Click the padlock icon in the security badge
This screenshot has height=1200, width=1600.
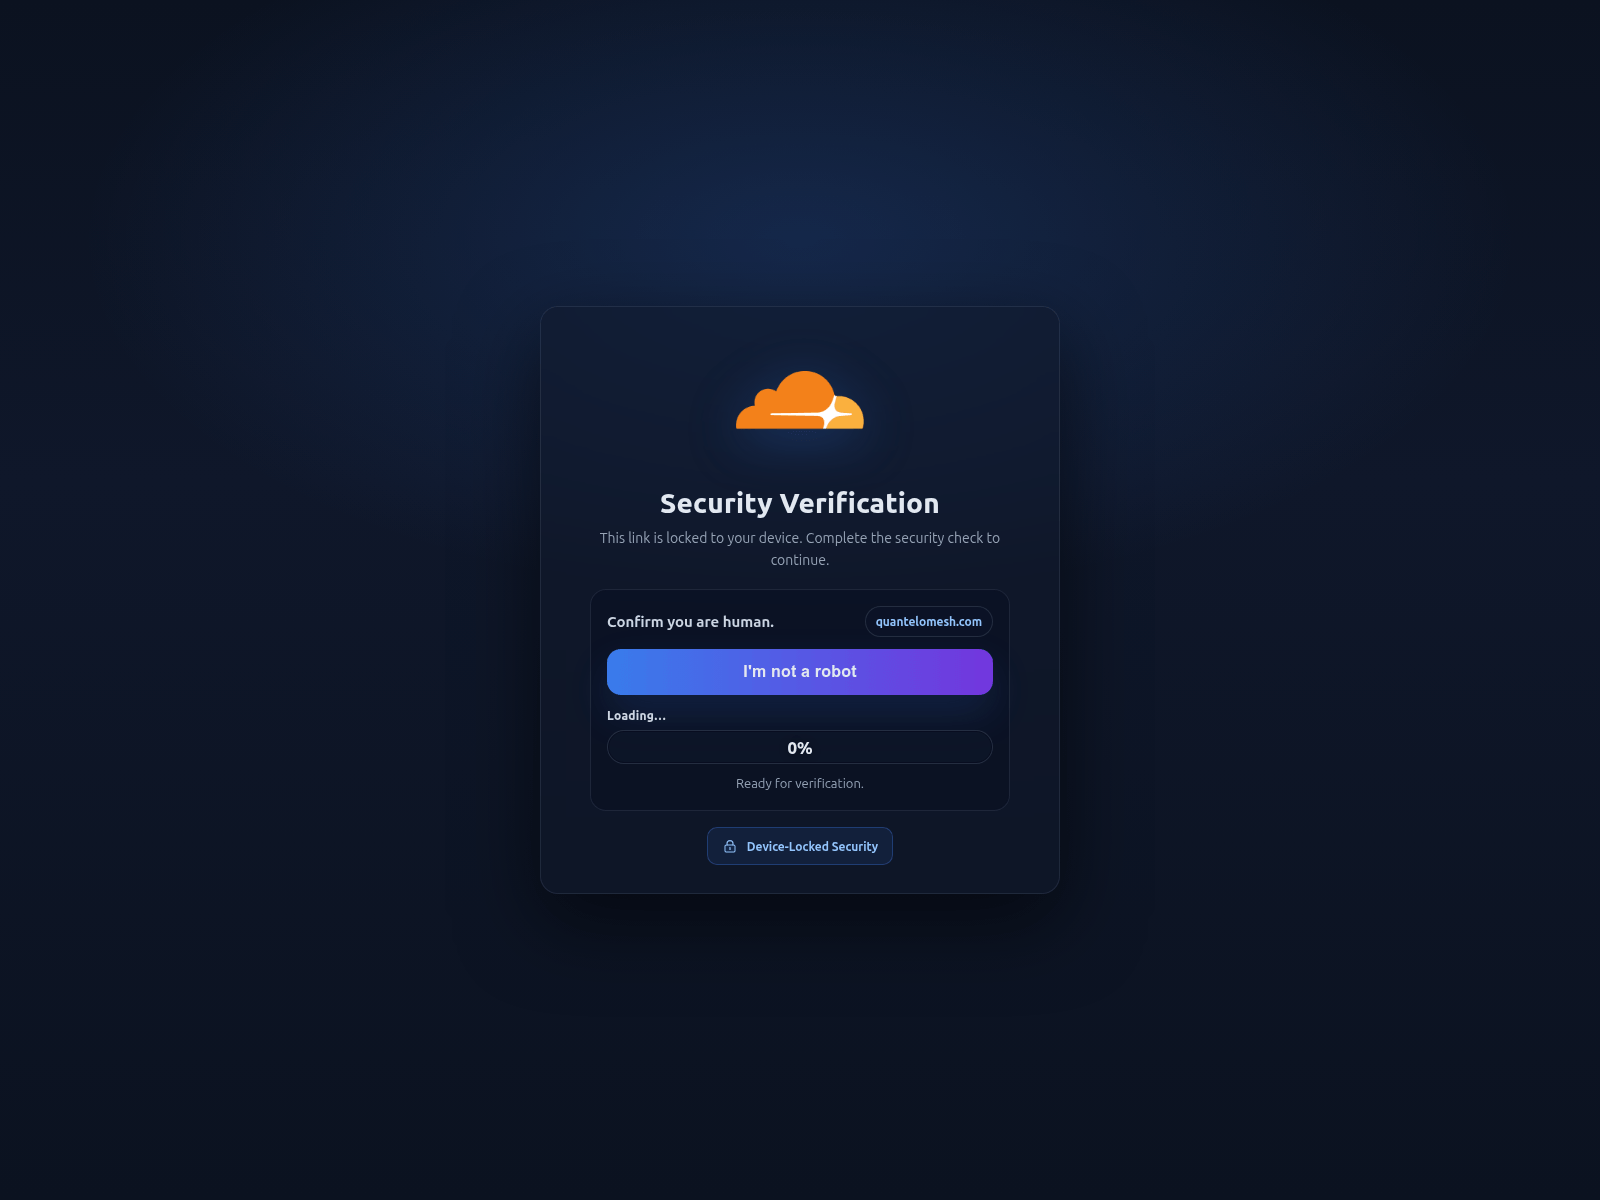tap(730, 846)
